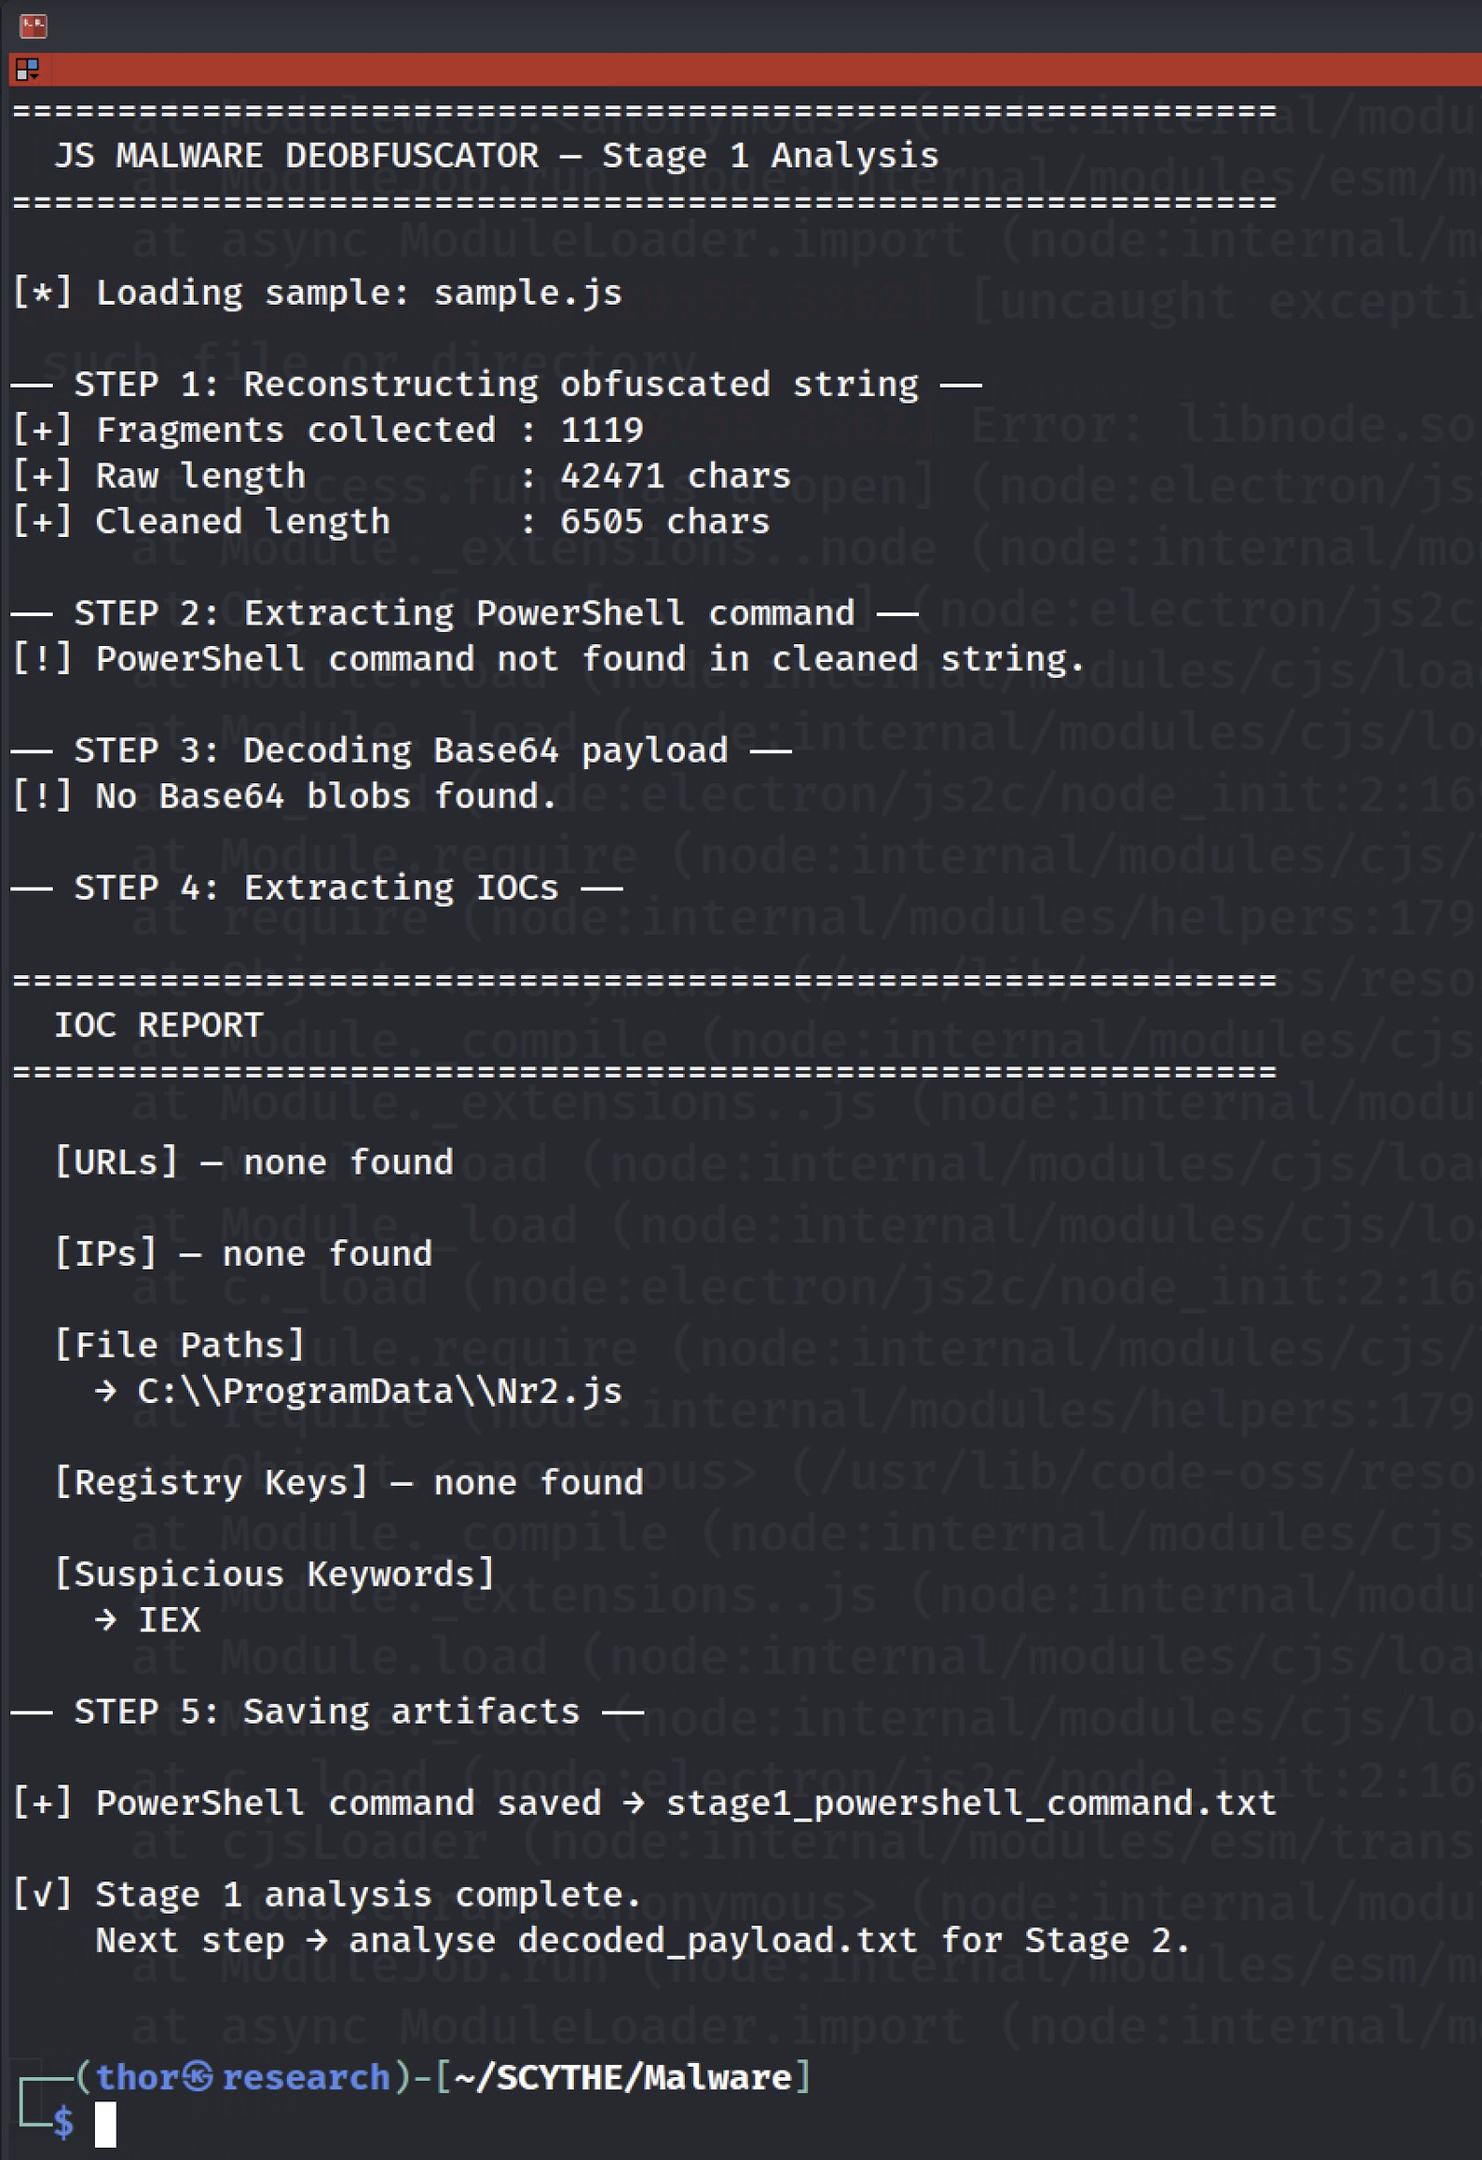This screenshot has width=1482, height=2160.
Task: Open the terminal grouping dropdown menu icon
Action: (x=27, y=69)
